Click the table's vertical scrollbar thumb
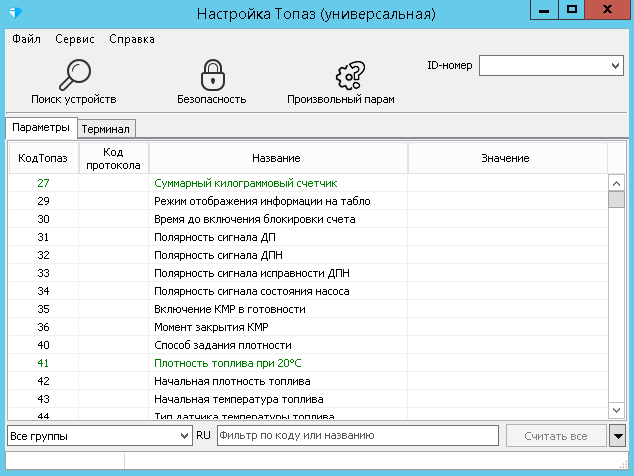 [616, 200]
